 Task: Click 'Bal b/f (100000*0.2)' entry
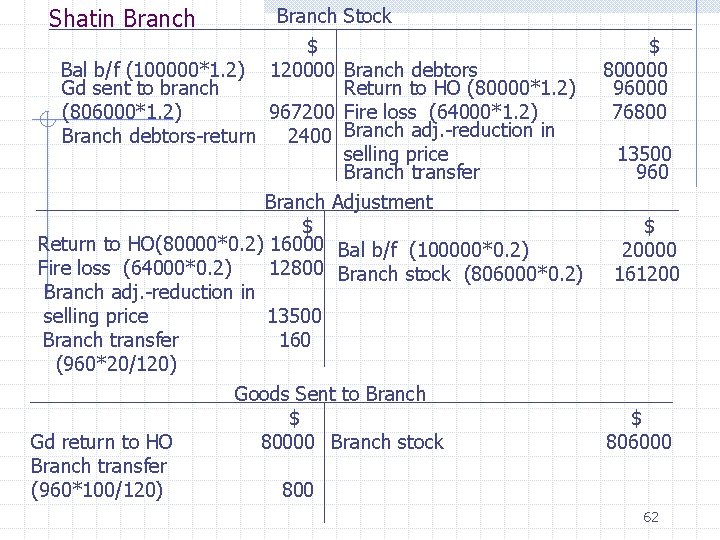tap(433, 250)
